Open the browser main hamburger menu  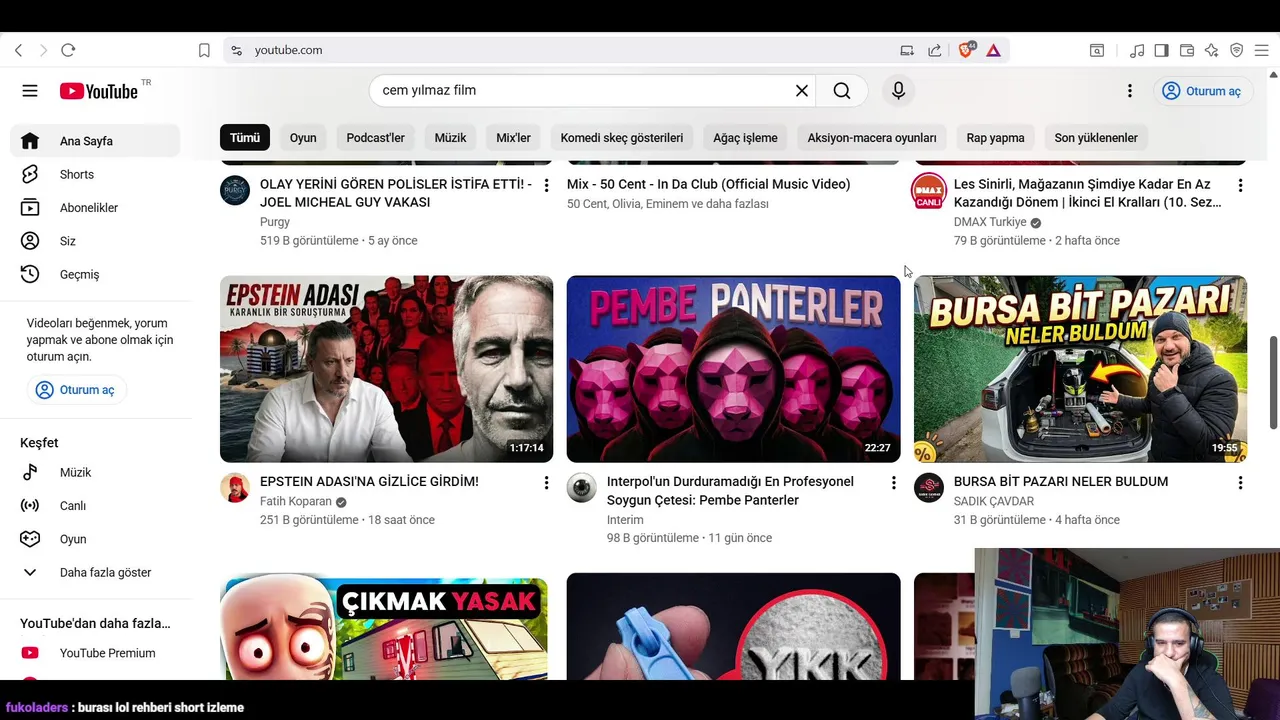(x=1261, y=50)
